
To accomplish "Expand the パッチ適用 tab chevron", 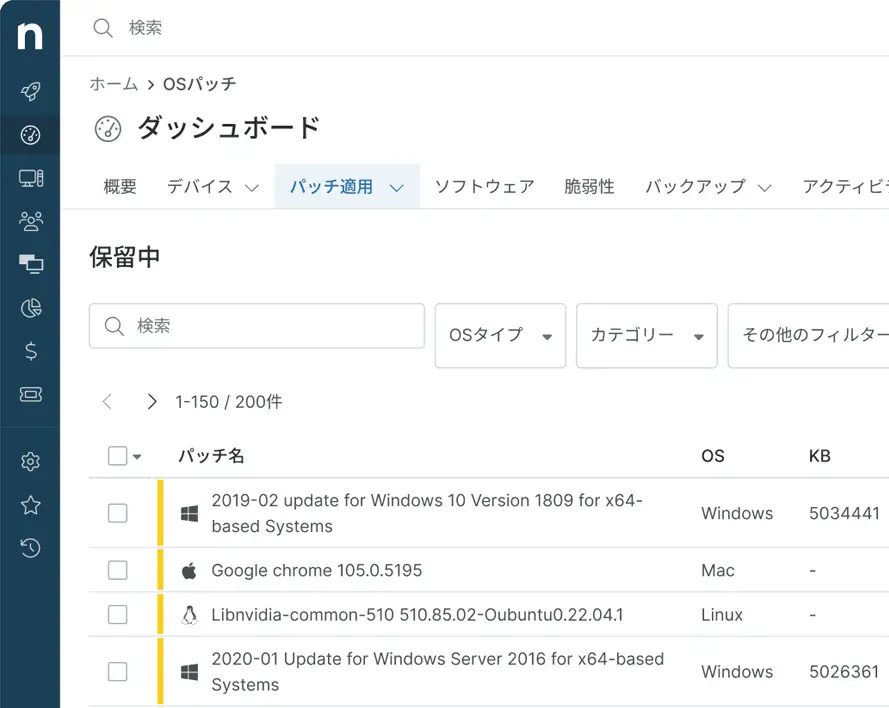I will point(397,188).
